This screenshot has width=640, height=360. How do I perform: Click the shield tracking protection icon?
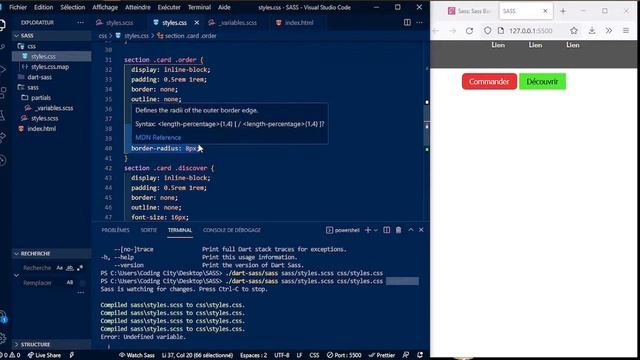coord(487,31)
